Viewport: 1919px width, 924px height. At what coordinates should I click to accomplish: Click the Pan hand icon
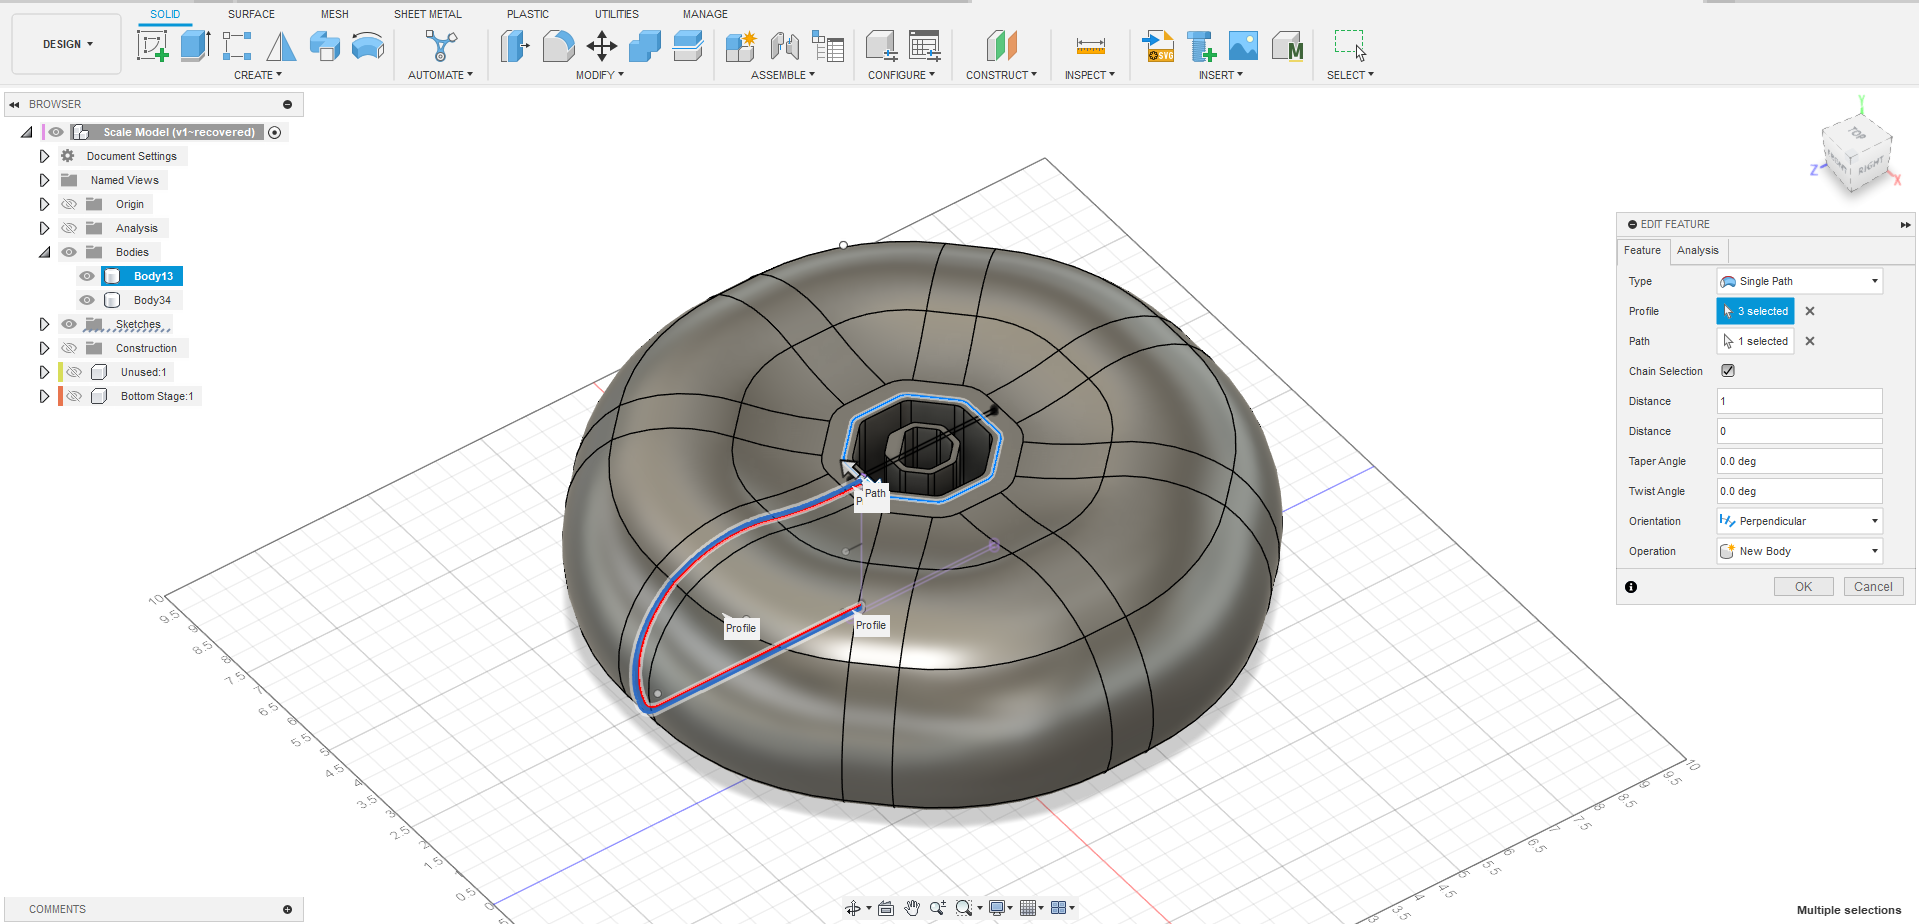912,908
